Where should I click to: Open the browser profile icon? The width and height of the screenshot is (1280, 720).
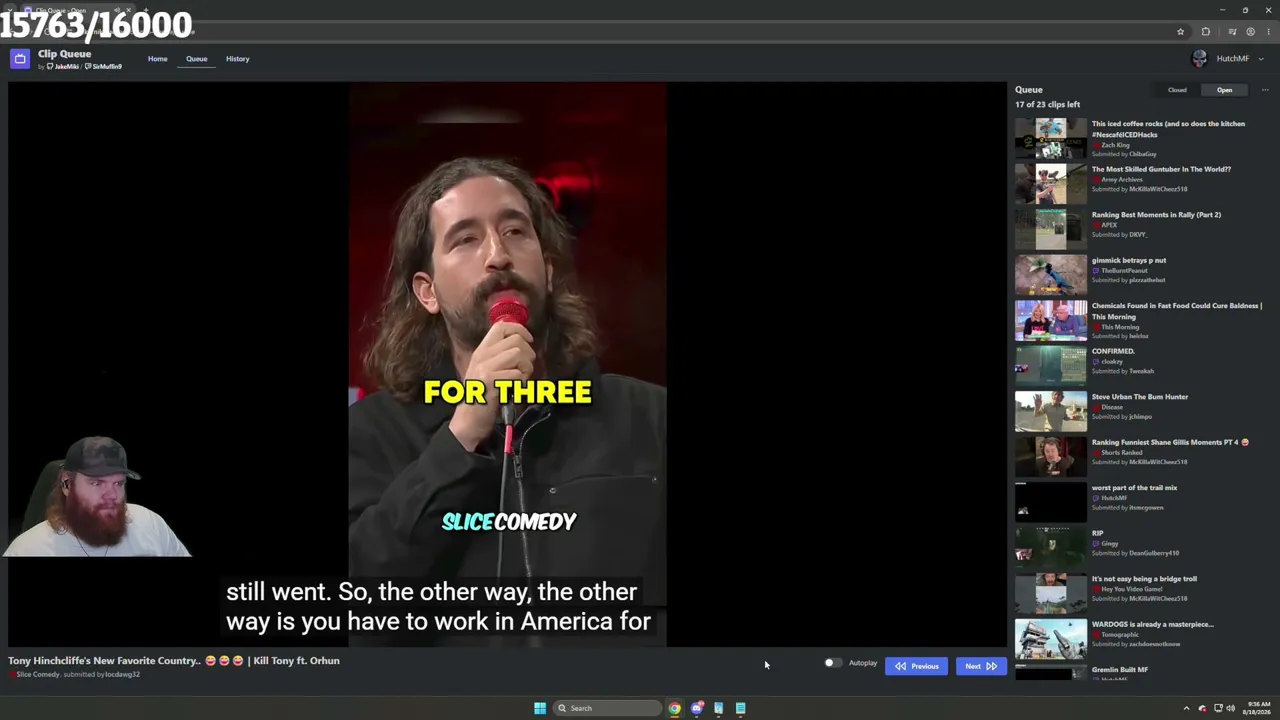point(1250,32)
